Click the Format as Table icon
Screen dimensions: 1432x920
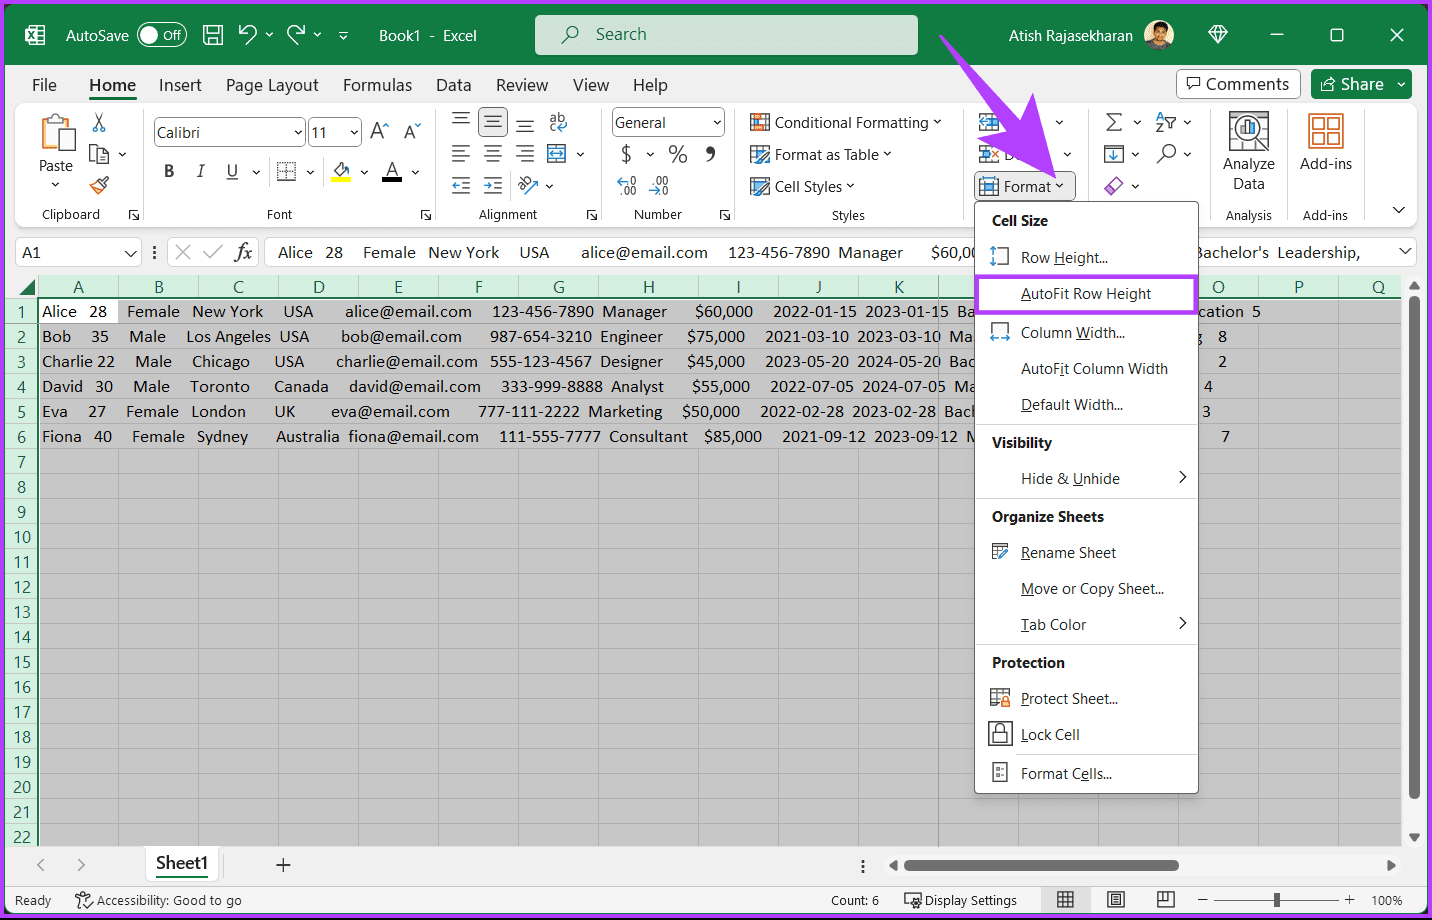(761, 154)
